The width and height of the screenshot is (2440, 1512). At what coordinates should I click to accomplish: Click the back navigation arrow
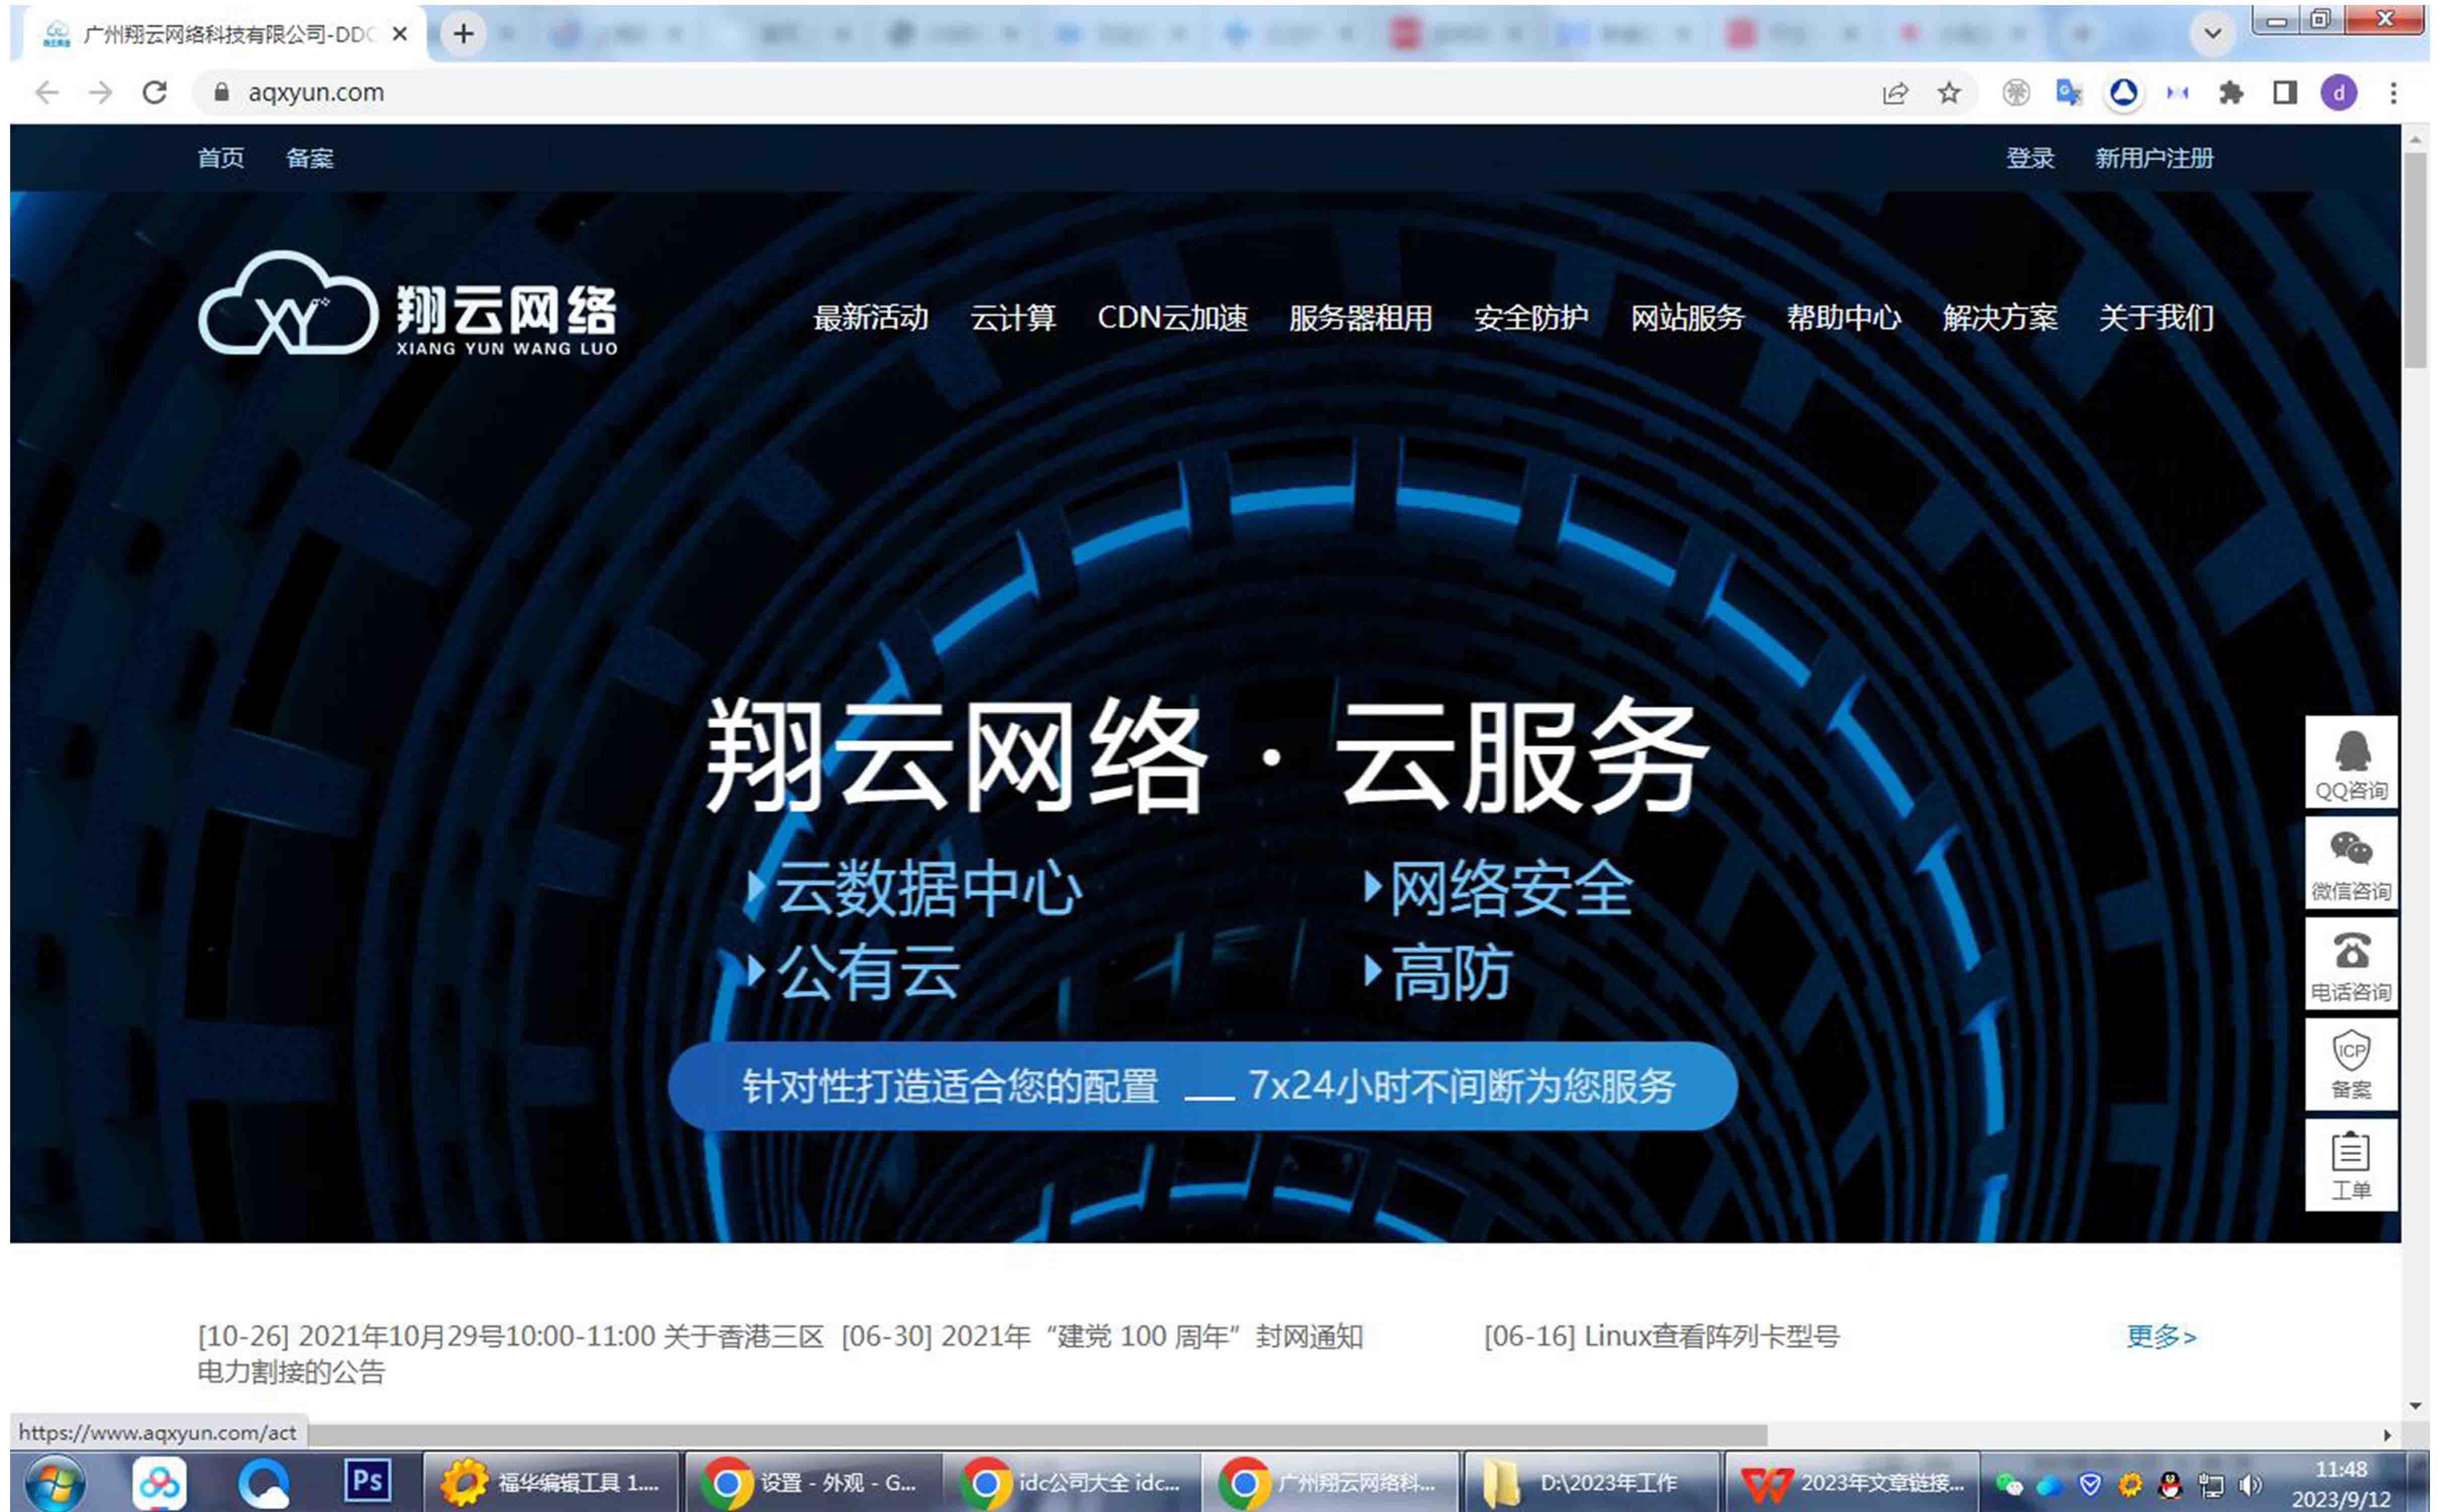(x=48, y=92)
